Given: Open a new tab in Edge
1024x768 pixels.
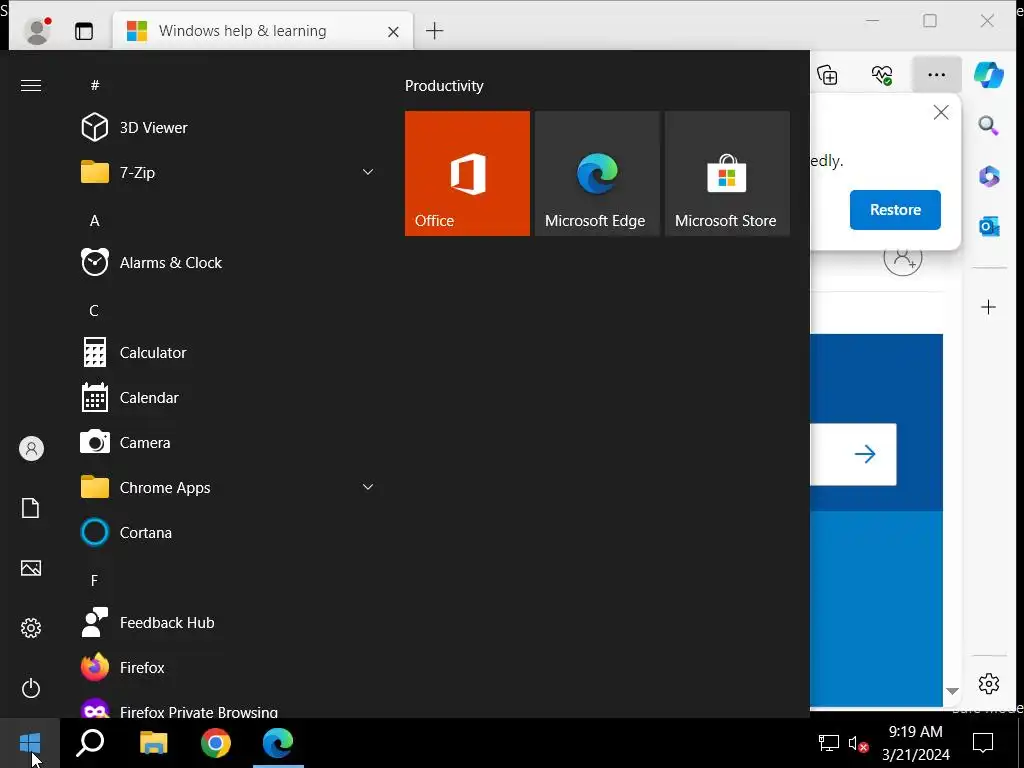Looking at the screenshot, I should click(434, 31).
